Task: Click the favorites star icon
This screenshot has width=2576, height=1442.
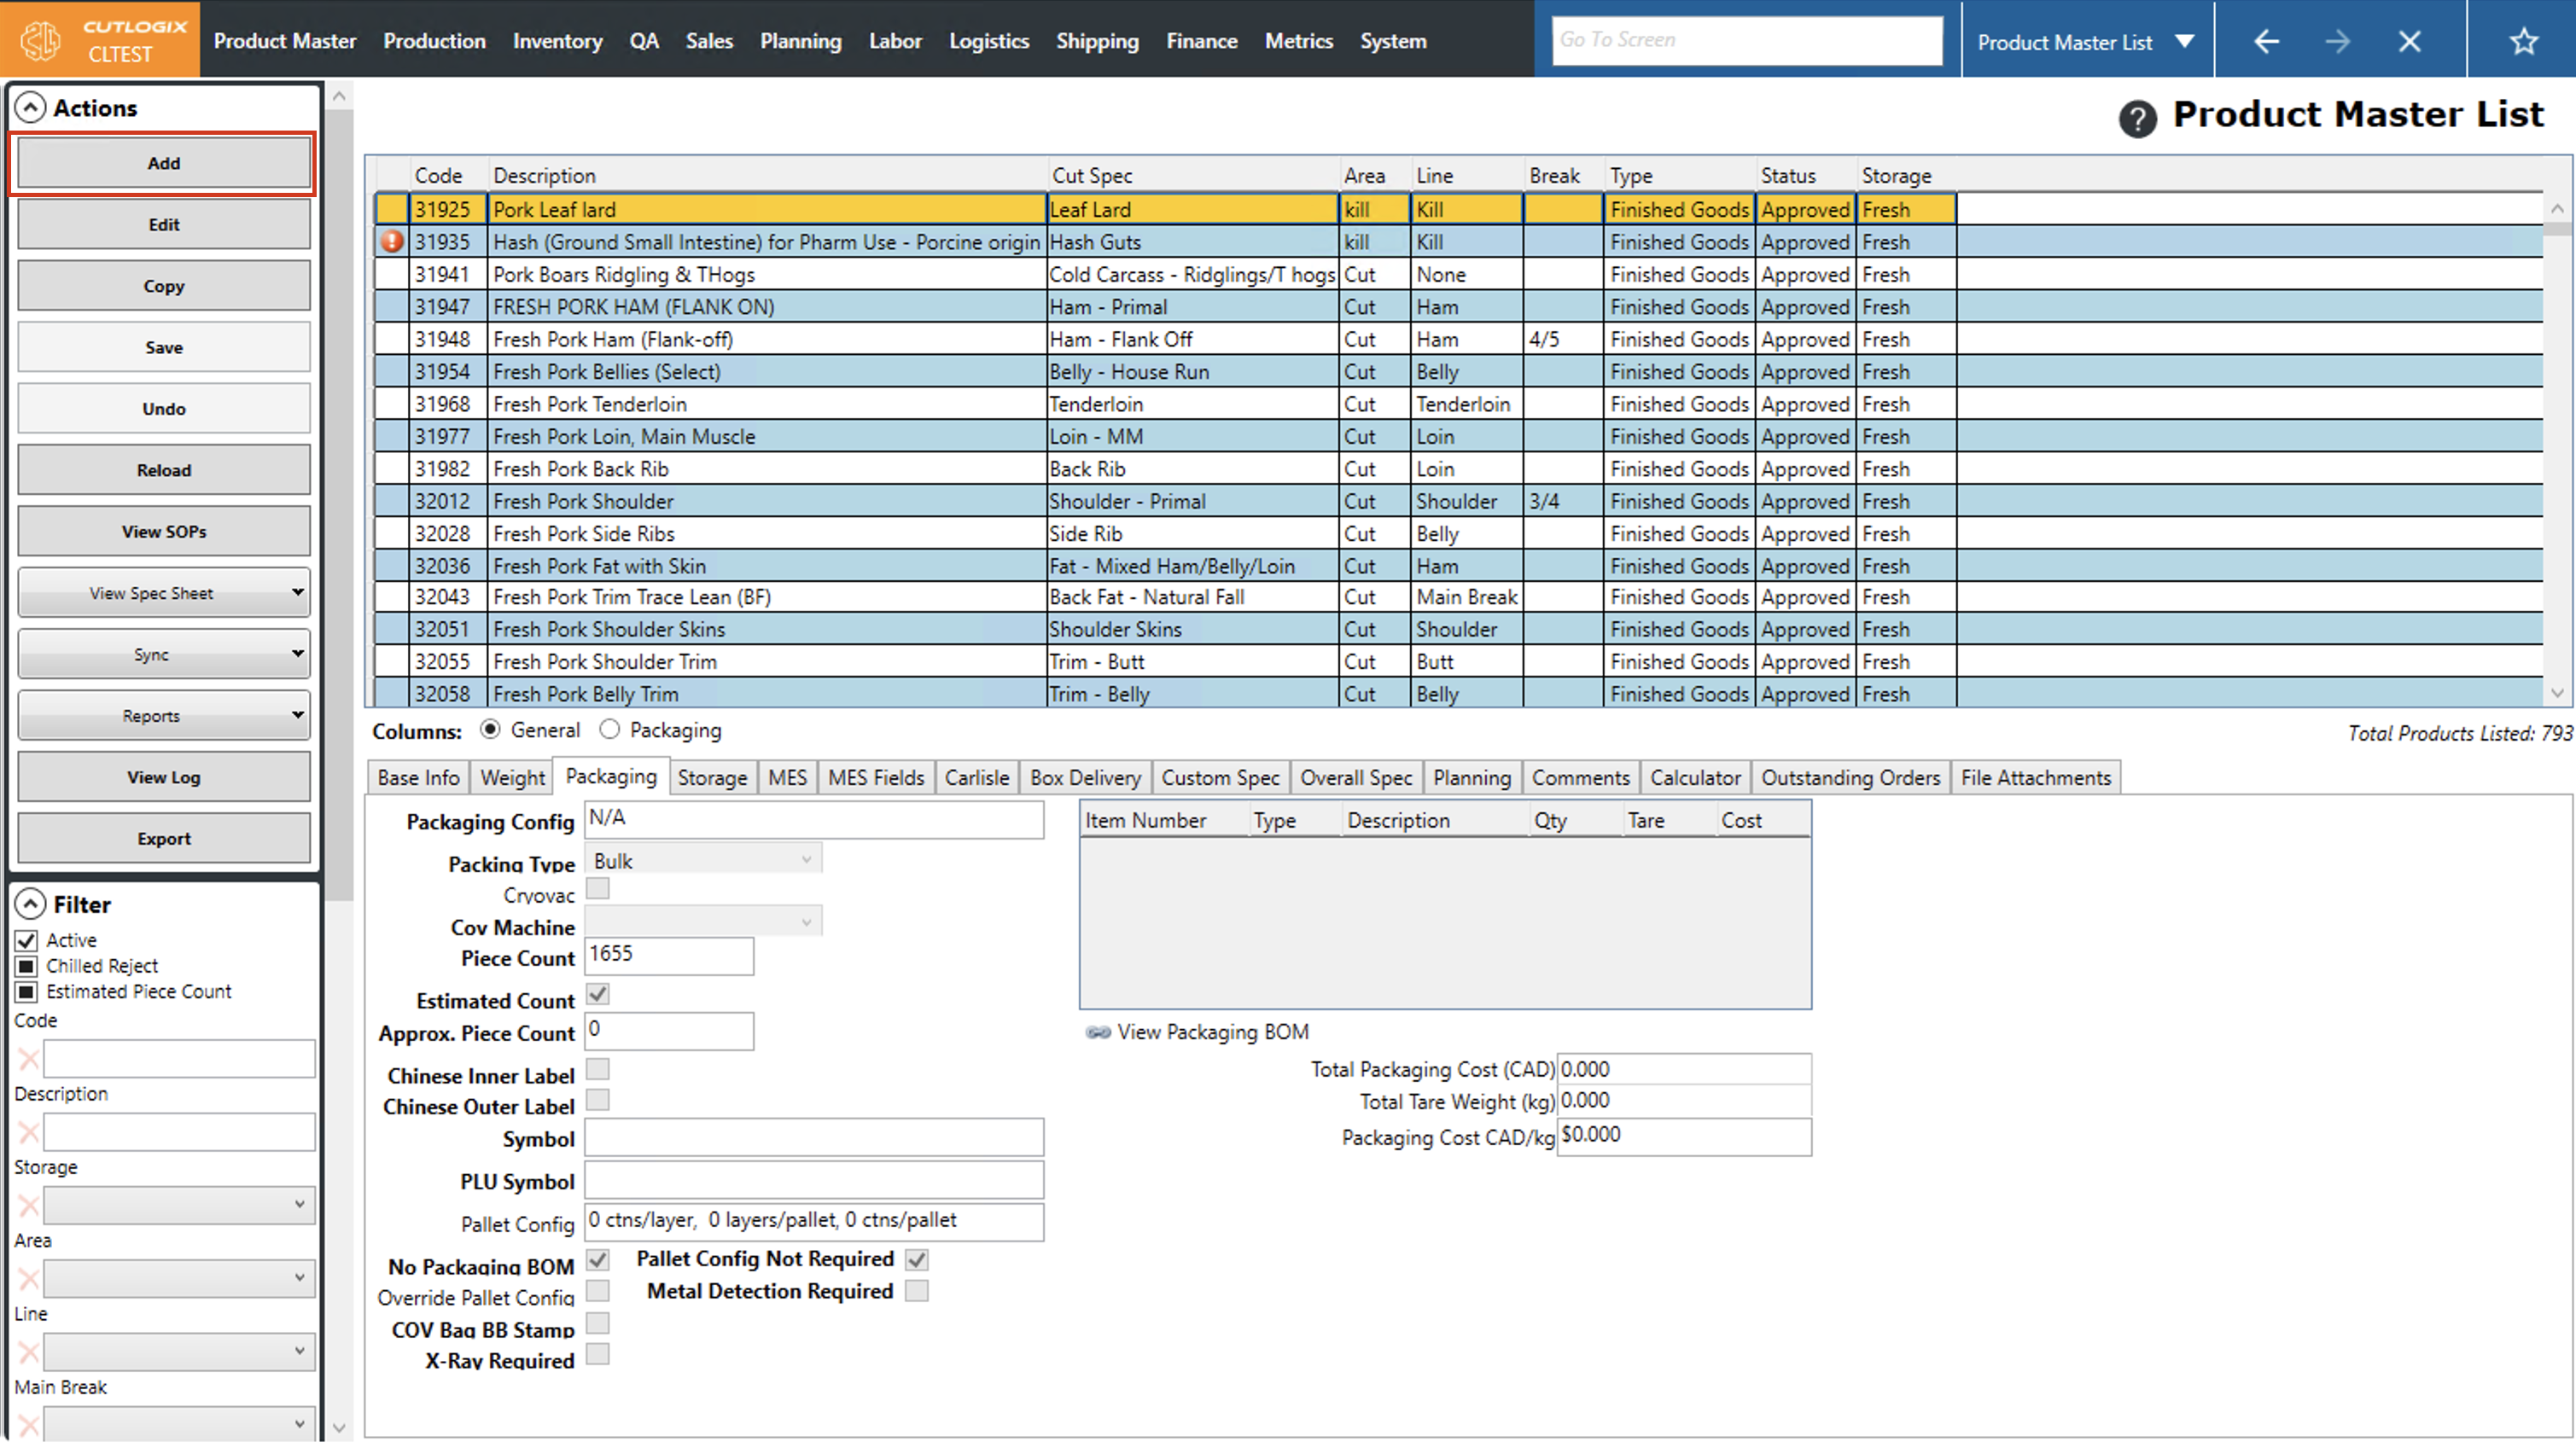Action: pos(2523,41)
